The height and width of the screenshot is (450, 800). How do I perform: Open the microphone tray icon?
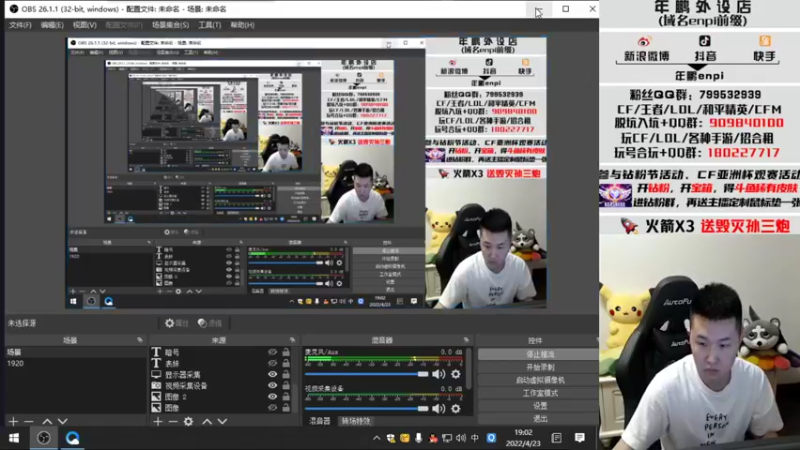click(418, 438)
